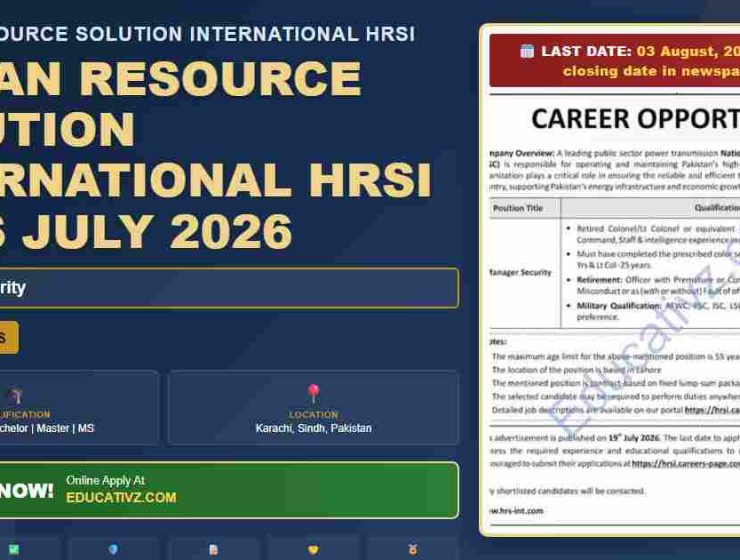
Task: Click the yellow heart icon
Action: pos(313,550)
